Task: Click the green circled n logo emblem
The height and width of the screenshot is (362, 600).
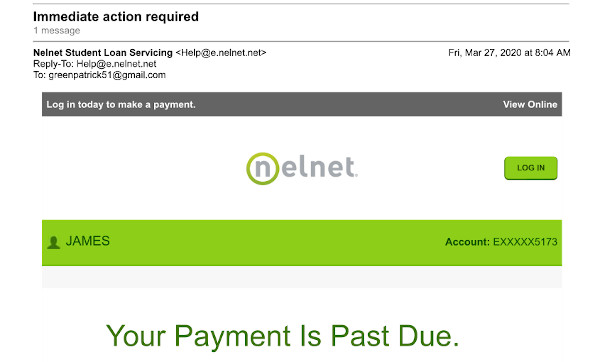Action: pos(262,168)
